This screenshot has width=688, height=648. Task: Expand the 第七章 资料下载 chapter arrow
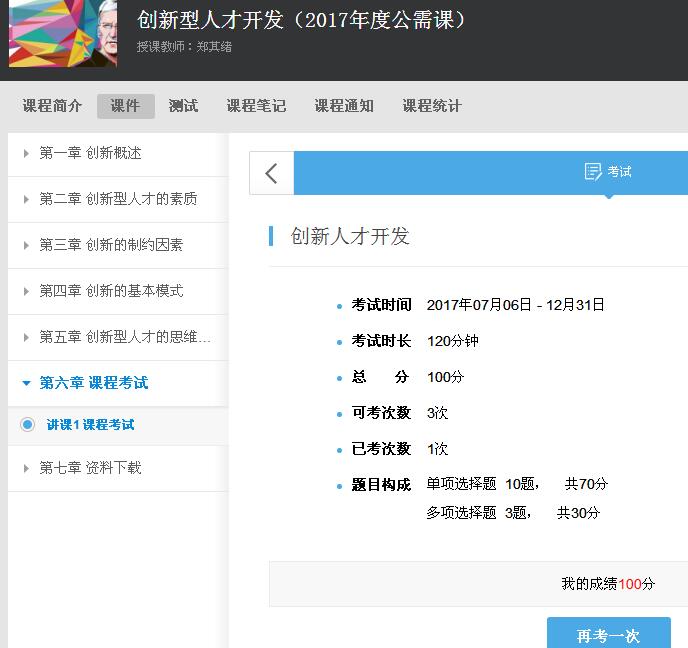coord(26,468)
